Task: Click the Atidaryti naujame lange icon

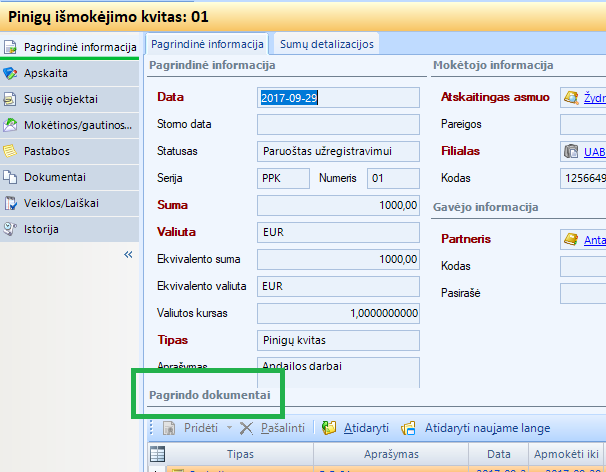Action: pyautogui.click(x=408, y=428)
